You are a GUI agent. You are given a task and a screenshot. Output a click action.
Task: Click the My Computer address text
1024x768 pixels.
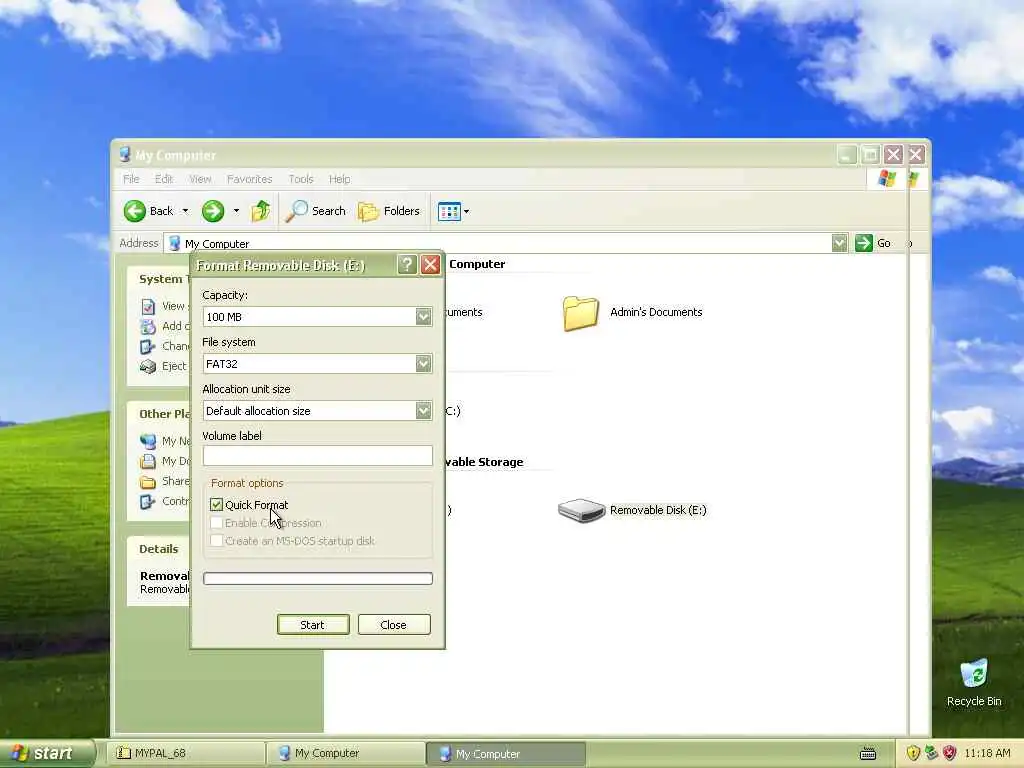217,244
